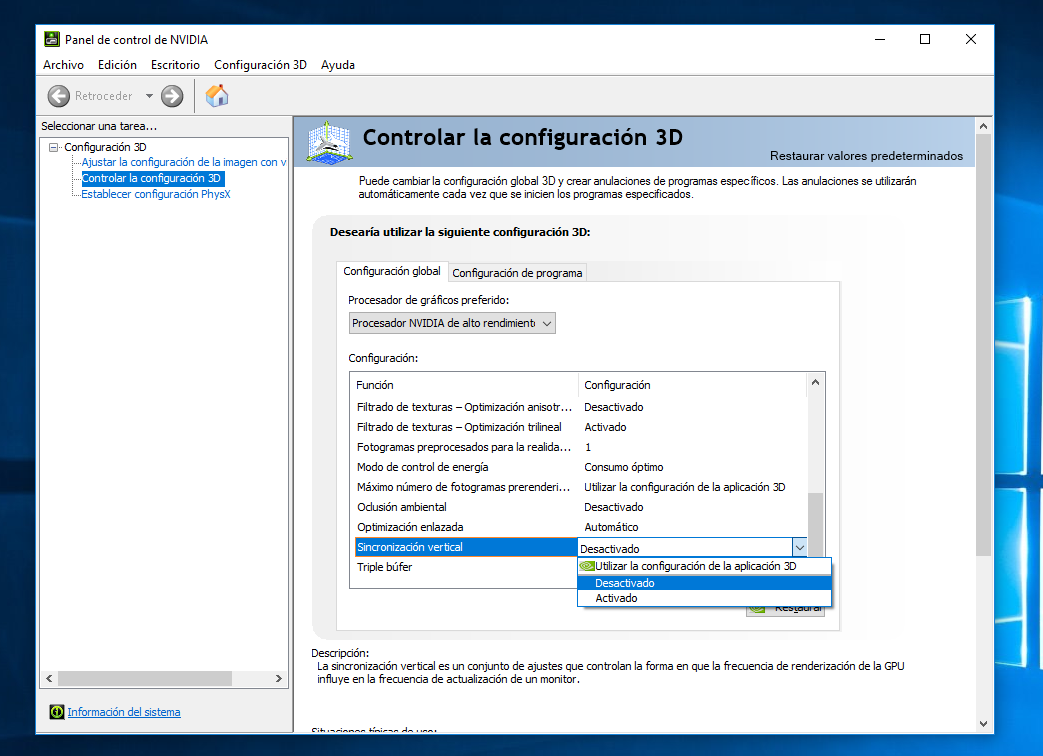The height and width of the screenshot is (756, 1043).
Task: Switch to Configuración de programa tab
Action: tap(516, 273)
